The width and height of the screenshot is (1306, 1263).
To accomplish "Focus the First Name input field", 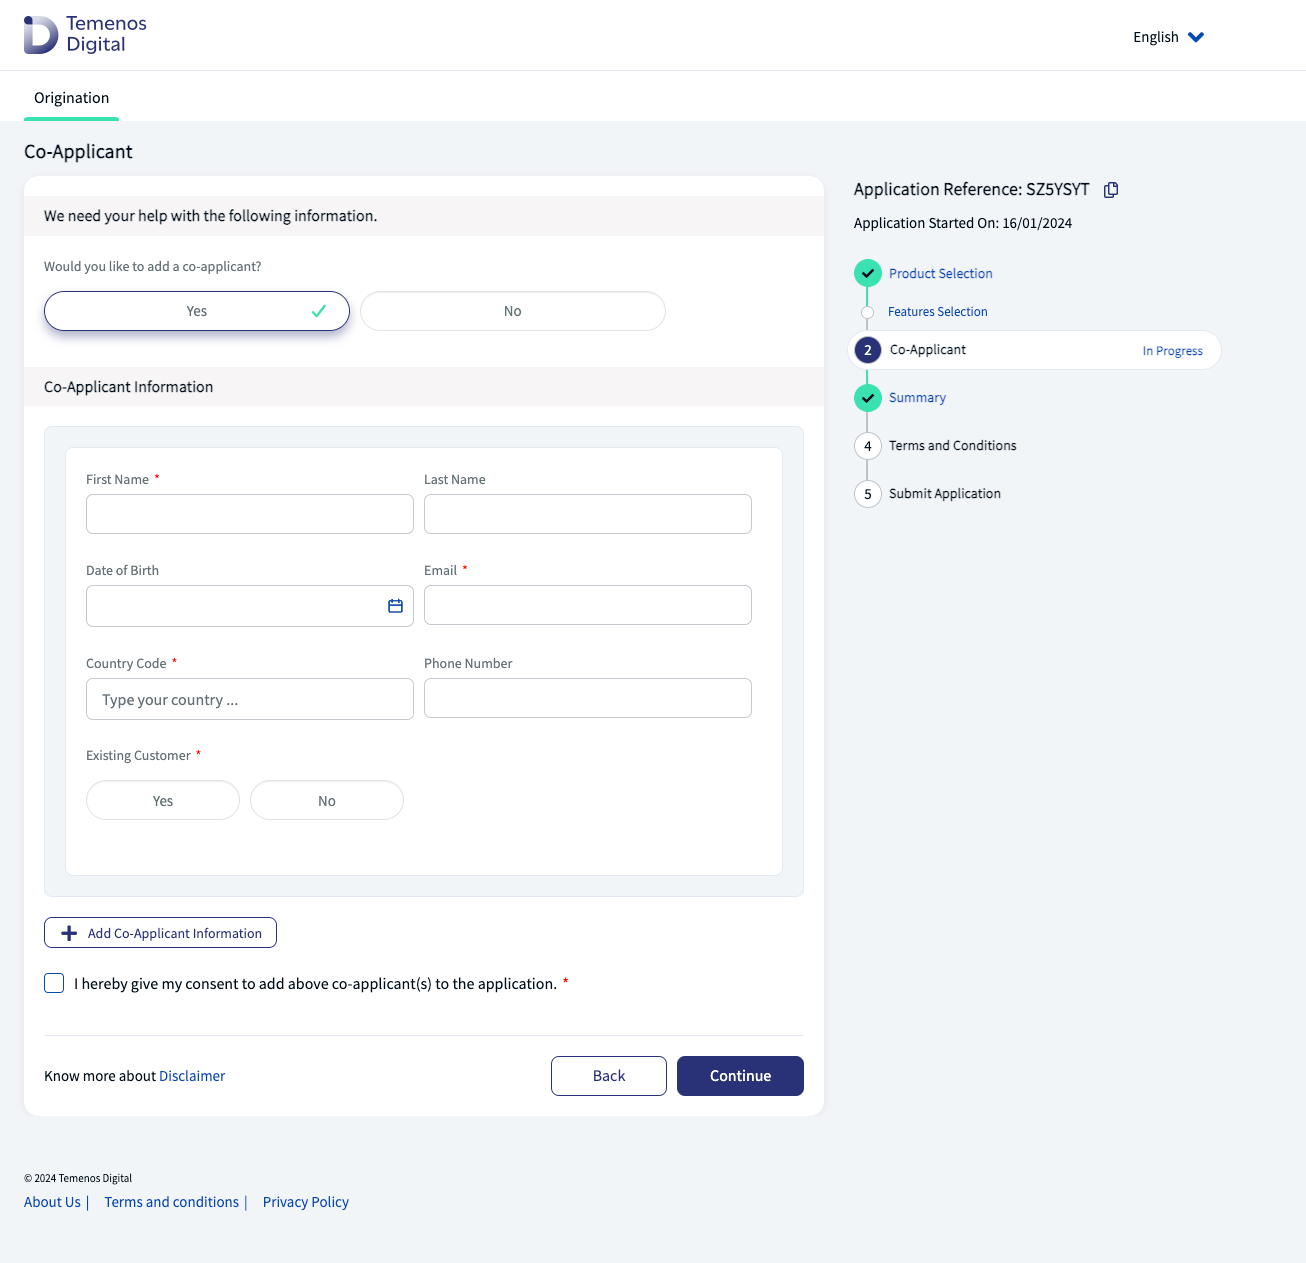I will pyautogui.click(x=249, y=514).
